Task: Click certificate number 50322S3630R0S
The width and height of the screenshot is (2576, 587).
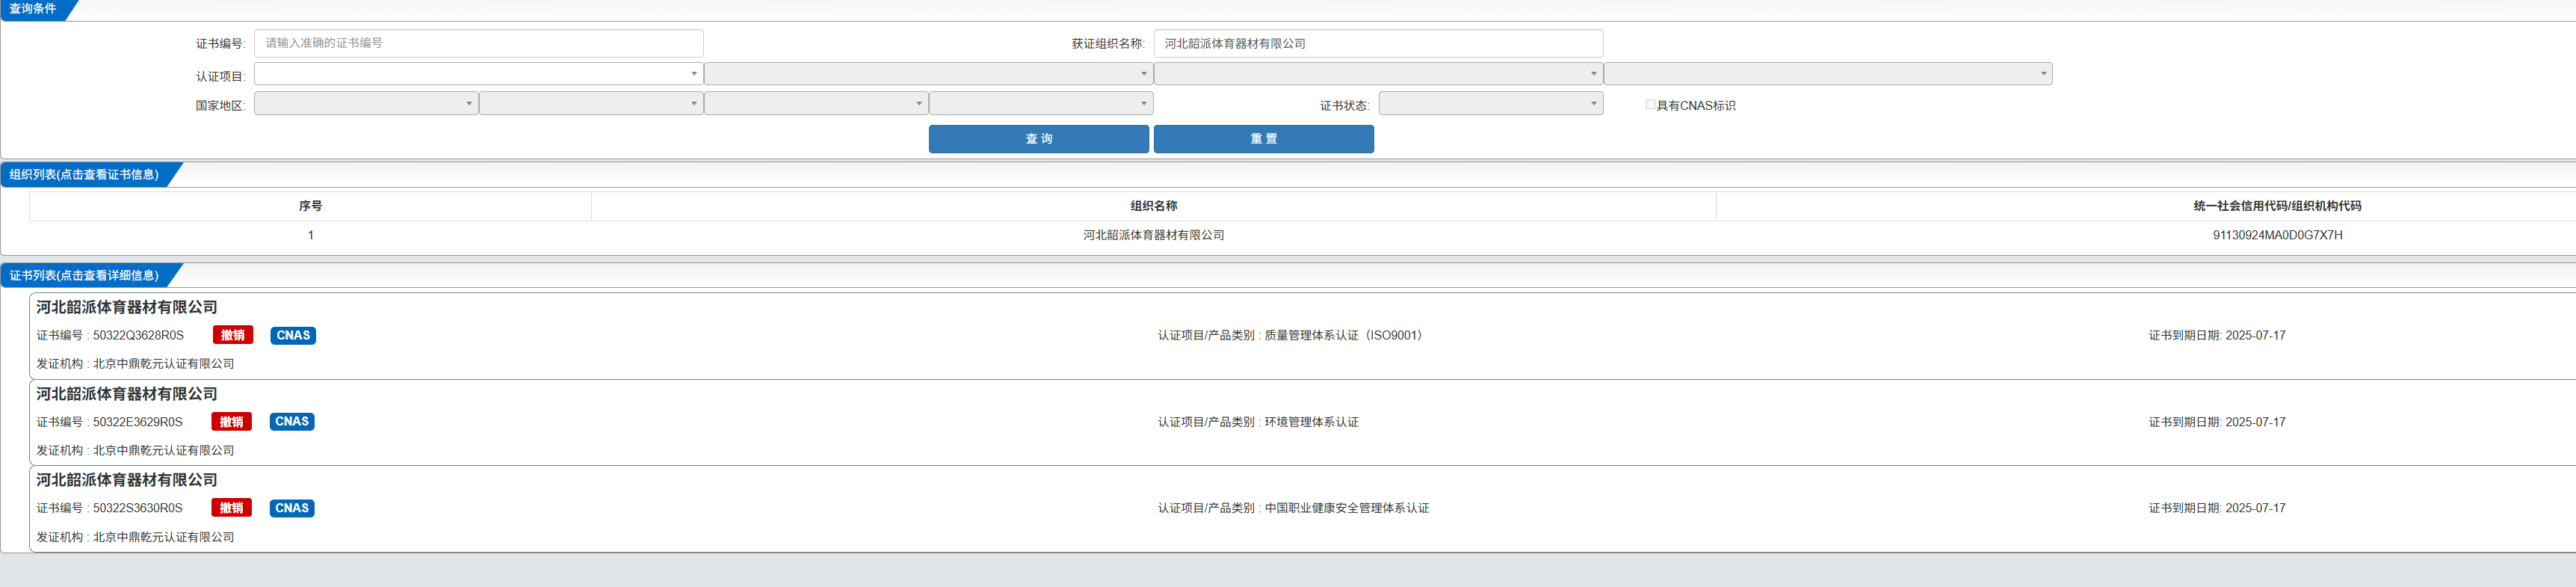Action: [x=138, y=508]
